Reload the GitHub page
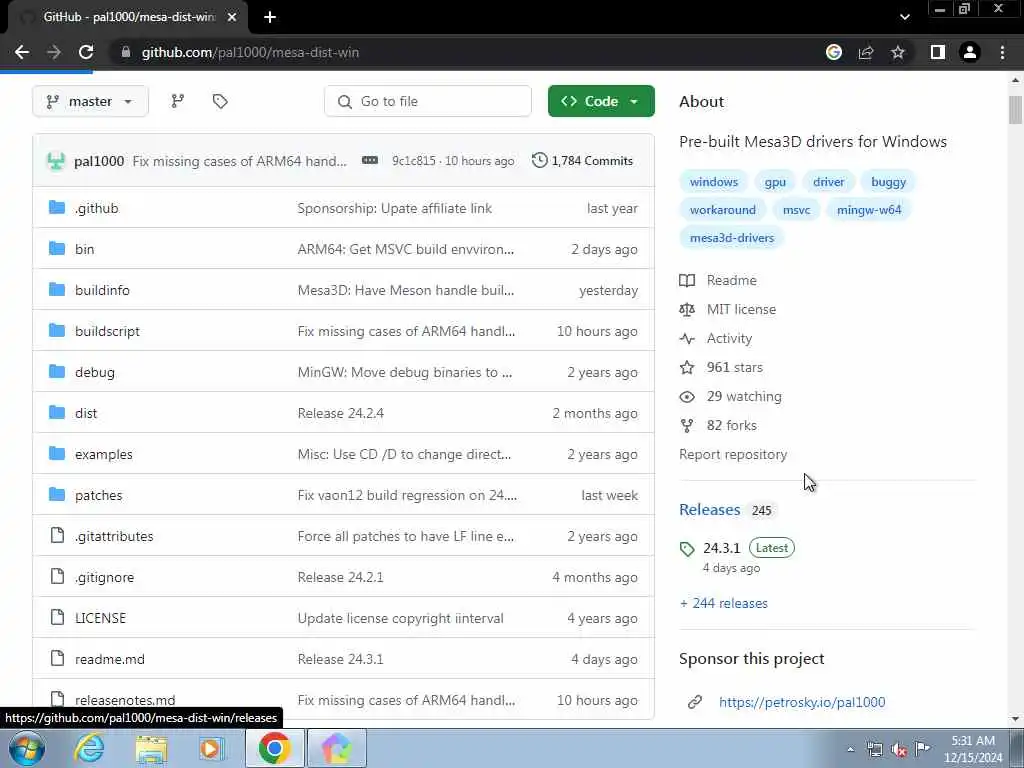This screenshot has height=768, width=1024. point(86,52)
